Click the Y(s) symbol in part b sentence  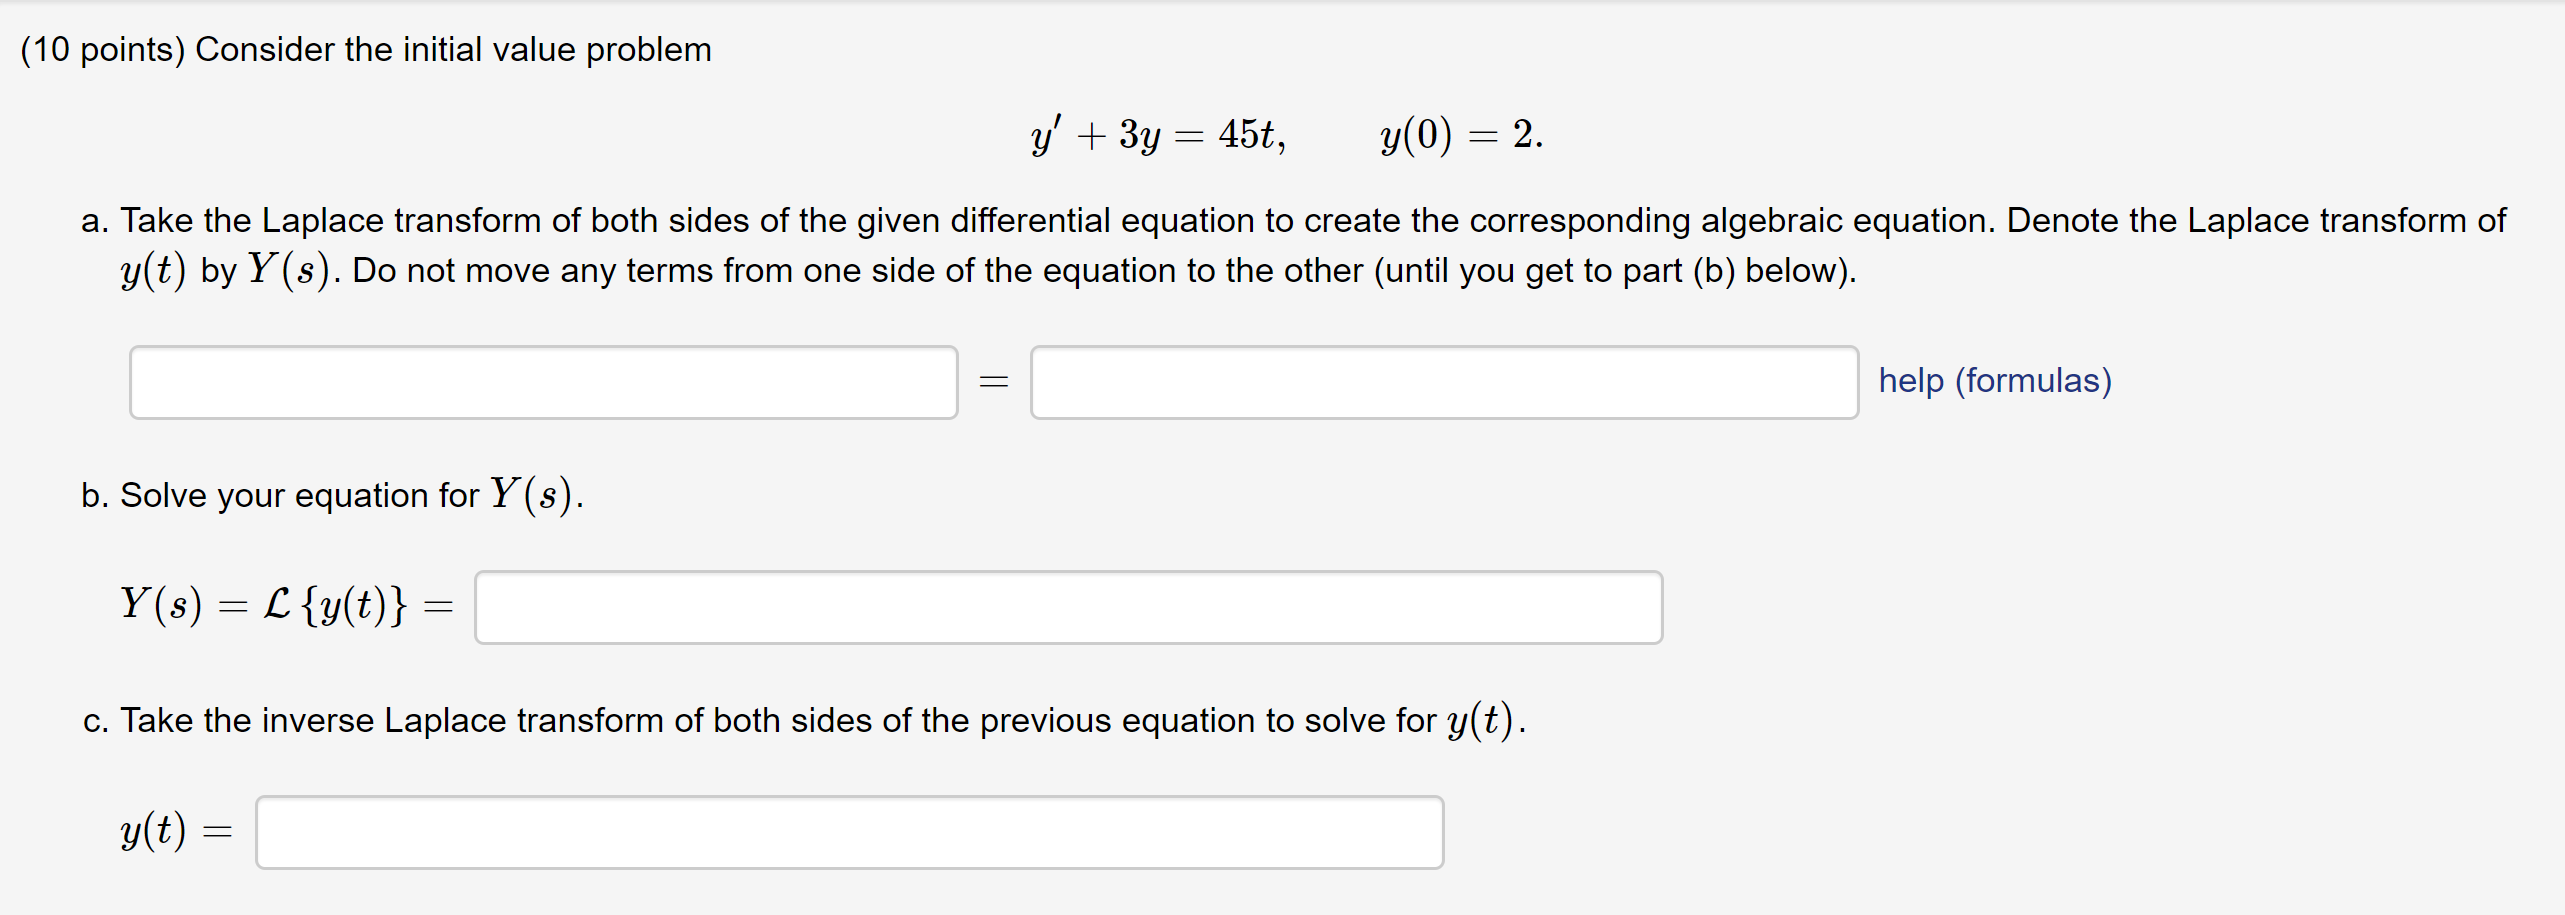click(x=533, y=495)
